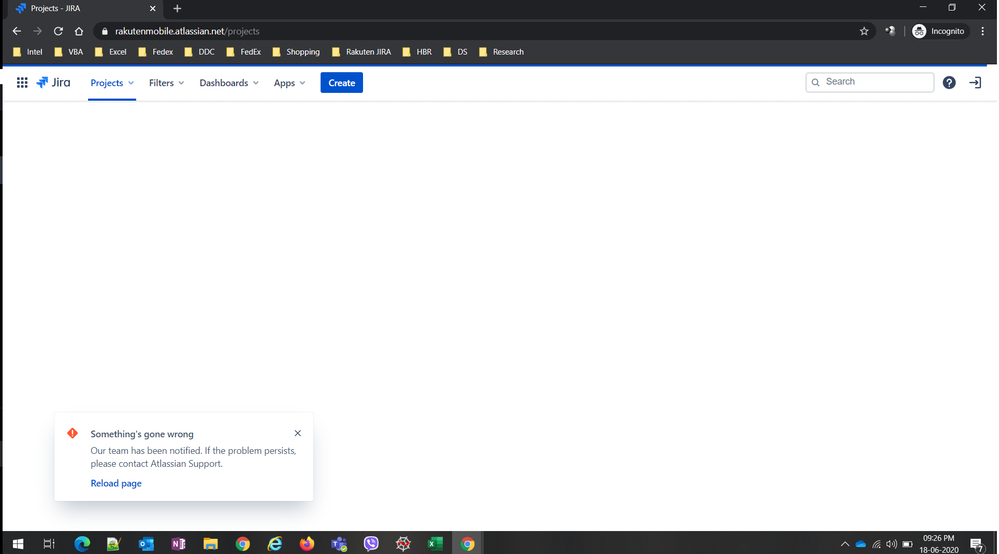The height and width of the screenshot is (554, 999).
Task: Open the Windows Start menu
Action: click(x=18, y=543)
